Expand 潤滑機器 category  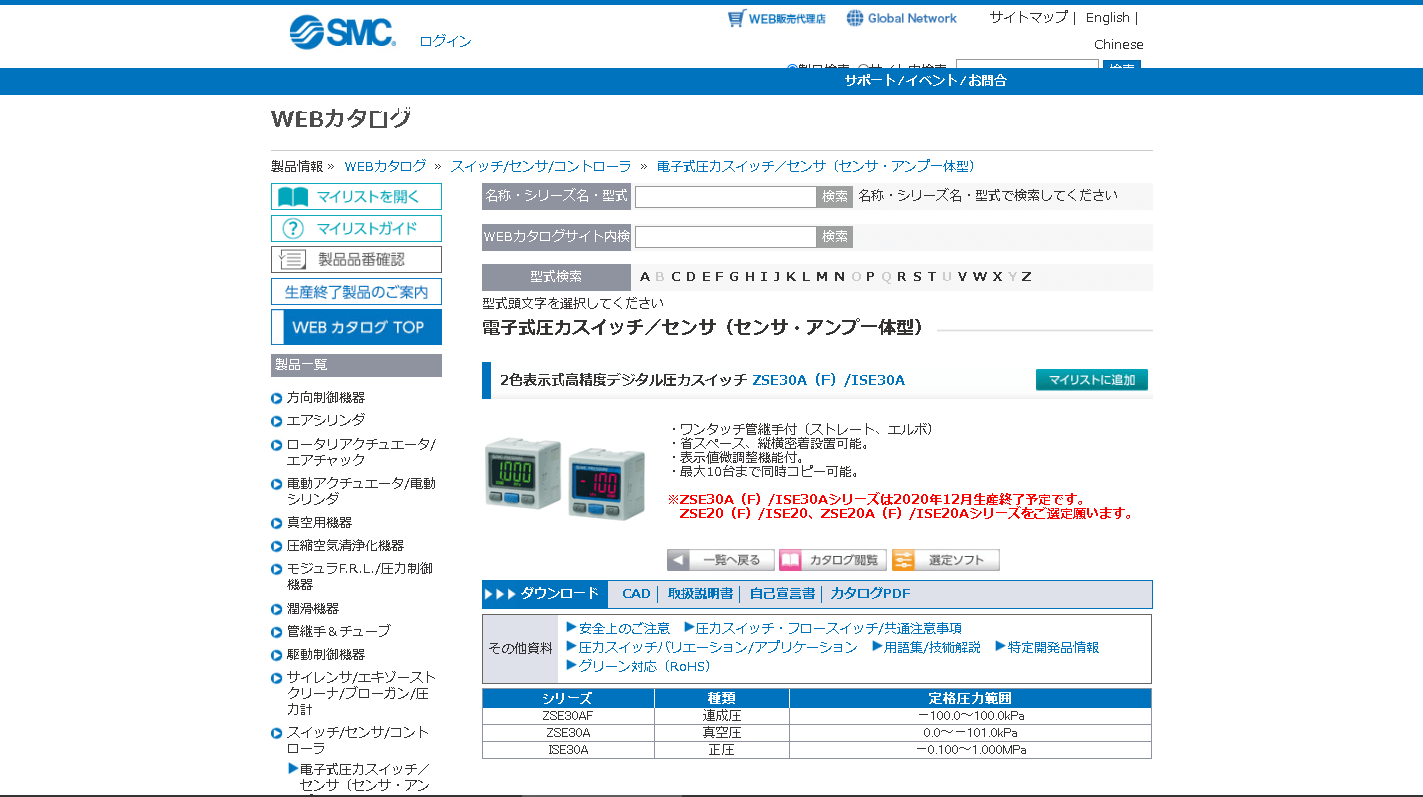coord(313,608)
